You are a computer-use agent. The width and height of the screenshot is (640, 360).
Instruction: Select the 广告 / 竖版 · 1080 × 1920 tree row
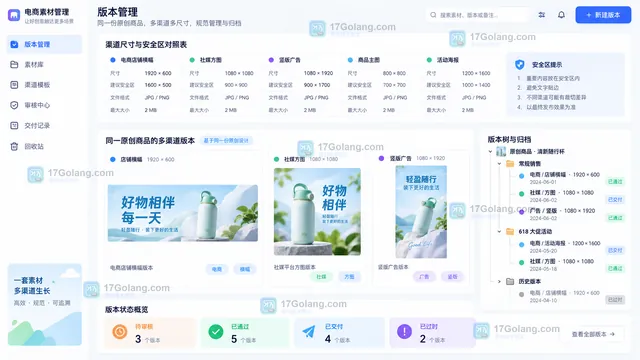(571, 214)
